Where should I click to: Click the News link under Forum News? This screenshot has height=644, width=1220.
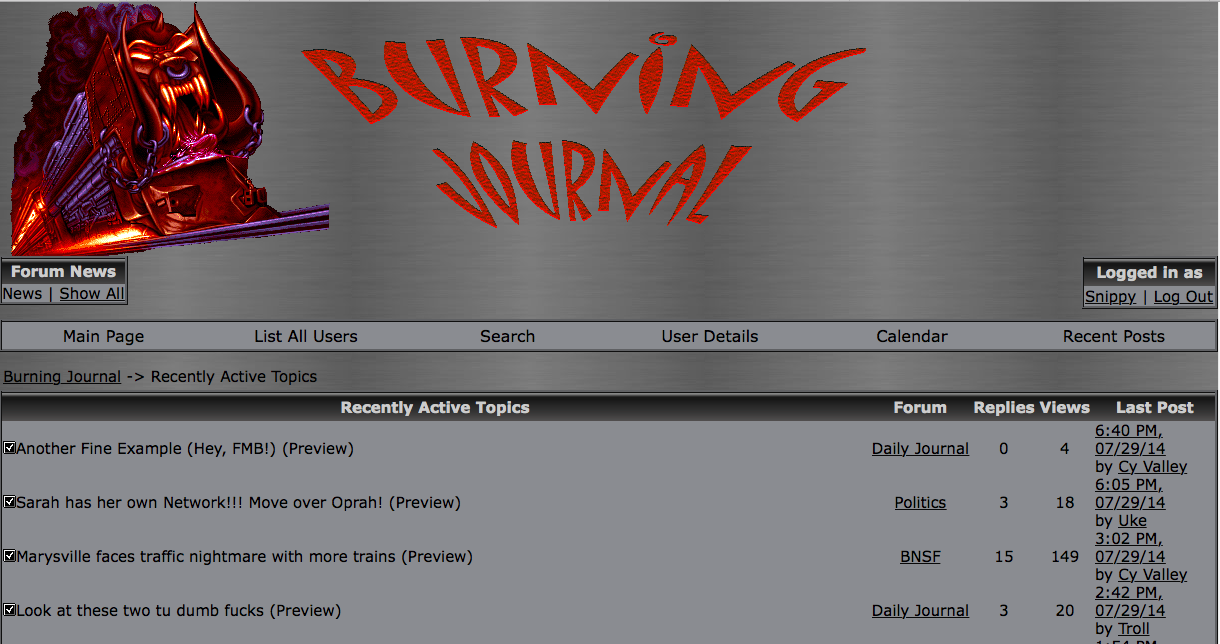(x=22, y=294)
